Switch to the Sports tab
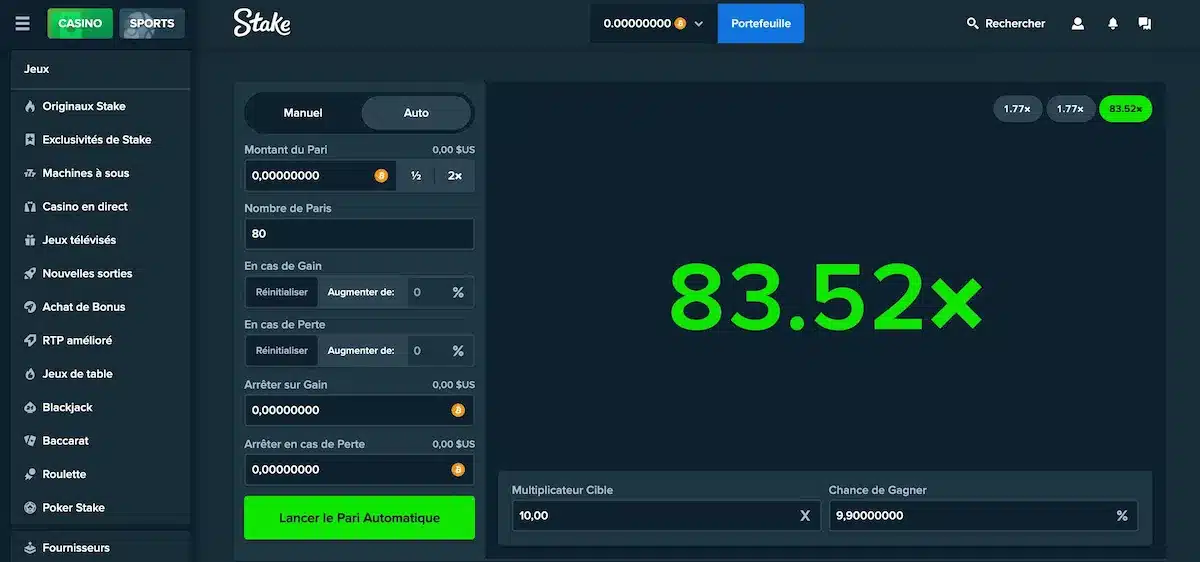 [x=151, y=23]
